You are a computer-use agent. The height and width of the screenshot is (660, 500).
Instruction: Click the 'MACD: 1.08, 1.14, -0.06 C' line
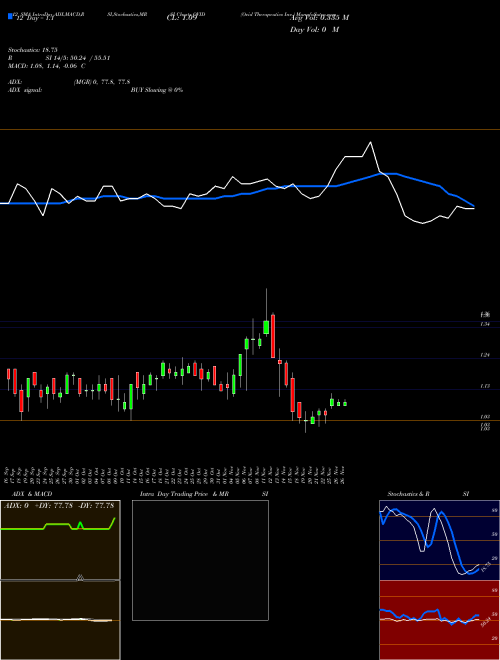coord(47,66)
